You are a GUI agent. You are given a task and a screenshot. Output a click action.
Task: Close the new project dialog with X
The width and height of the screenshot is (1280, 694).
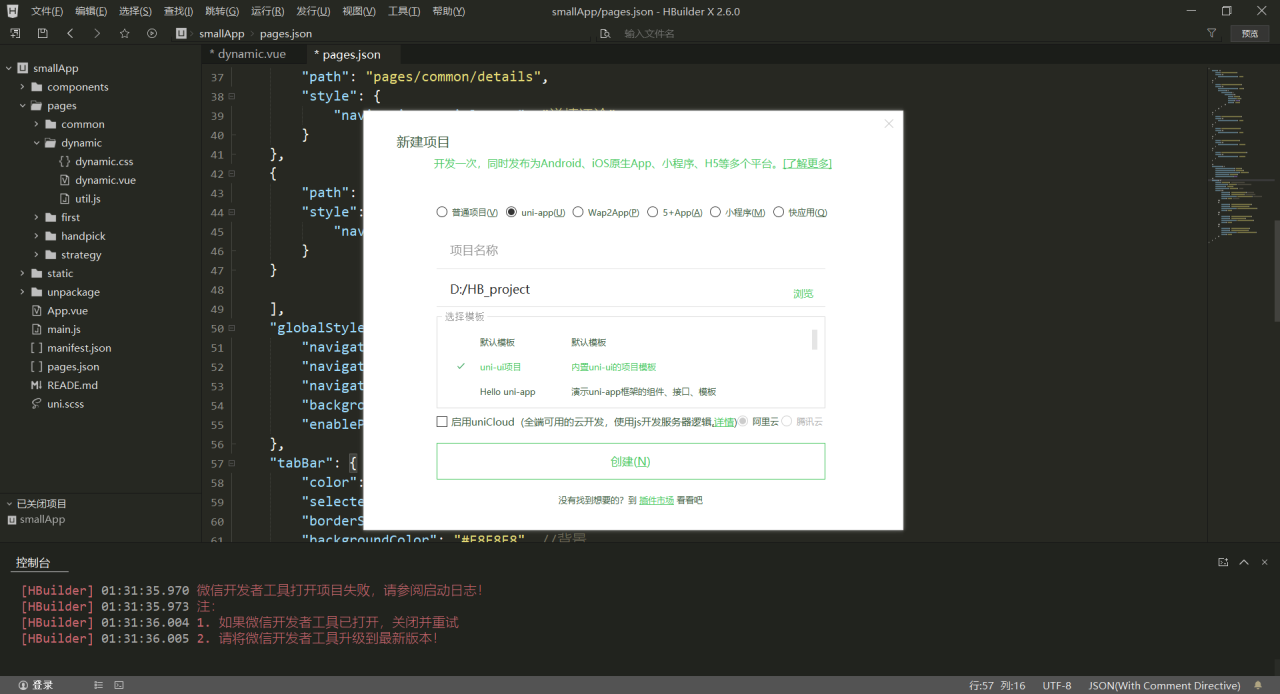click(888, 124)
